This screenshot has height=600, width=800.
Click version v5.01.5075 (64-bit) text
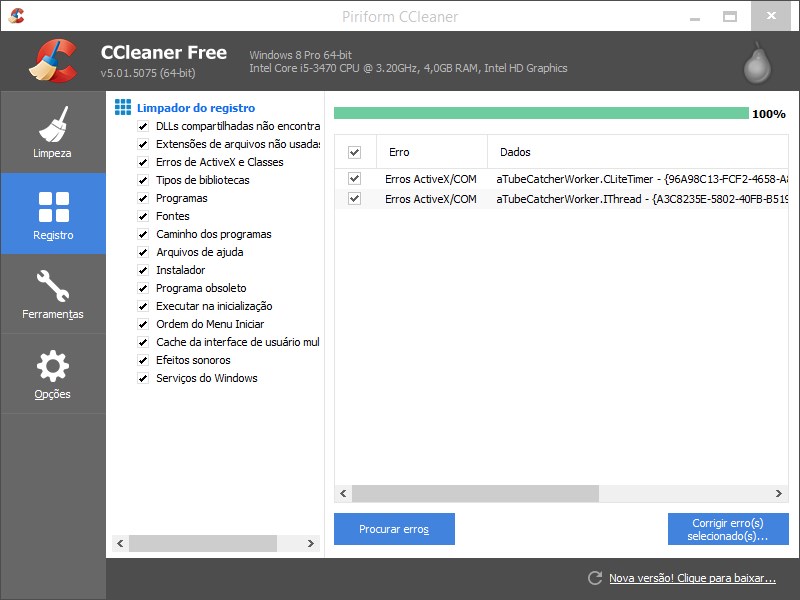[148, 73]
